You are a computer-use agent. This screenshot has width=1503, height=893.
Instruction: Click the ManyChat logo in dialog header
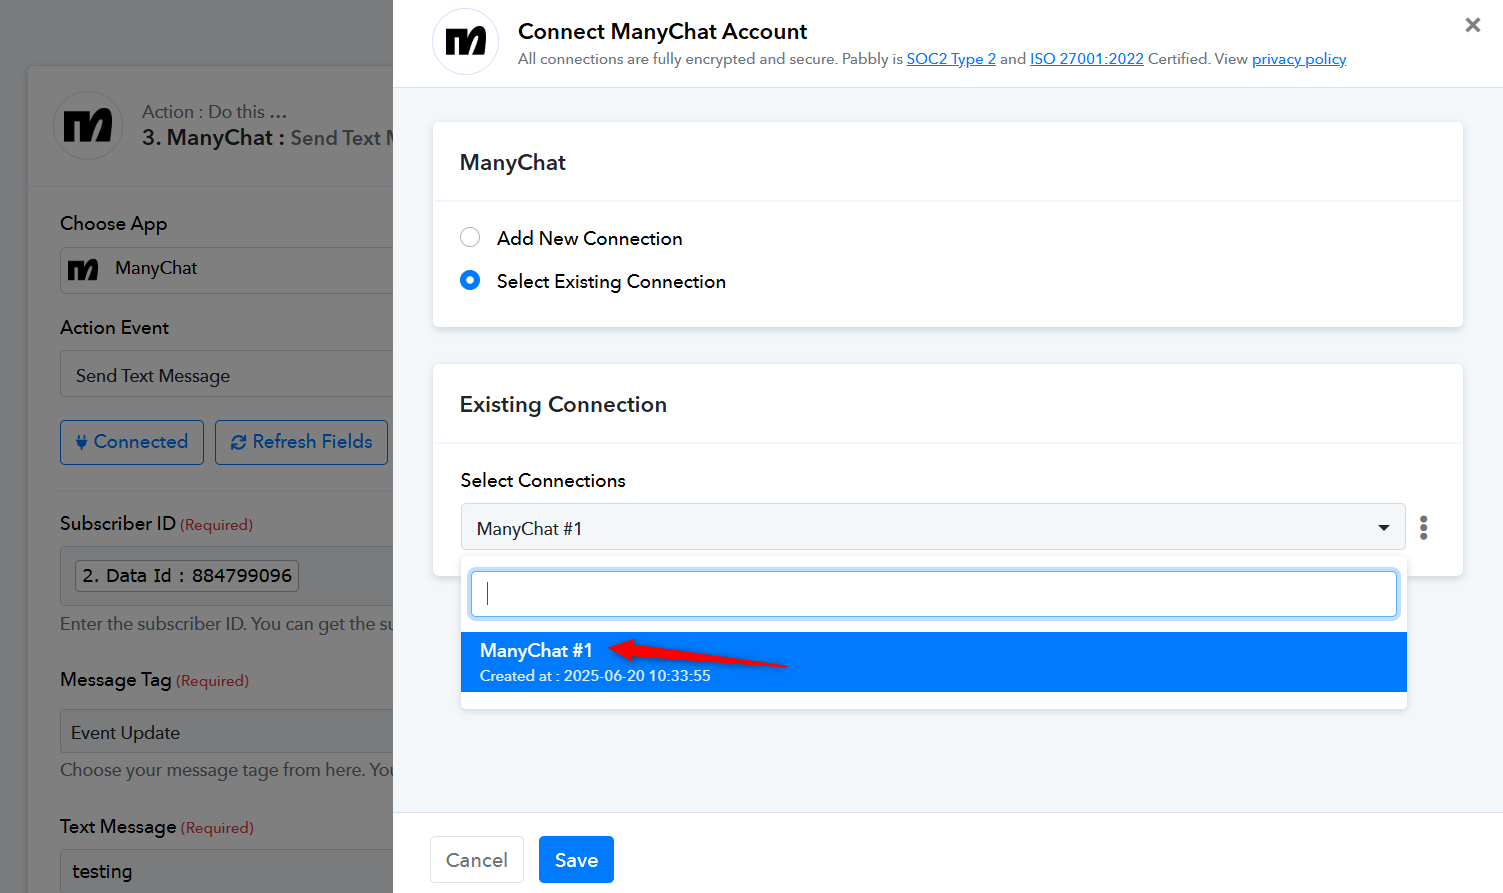click(x=465, y=42)
